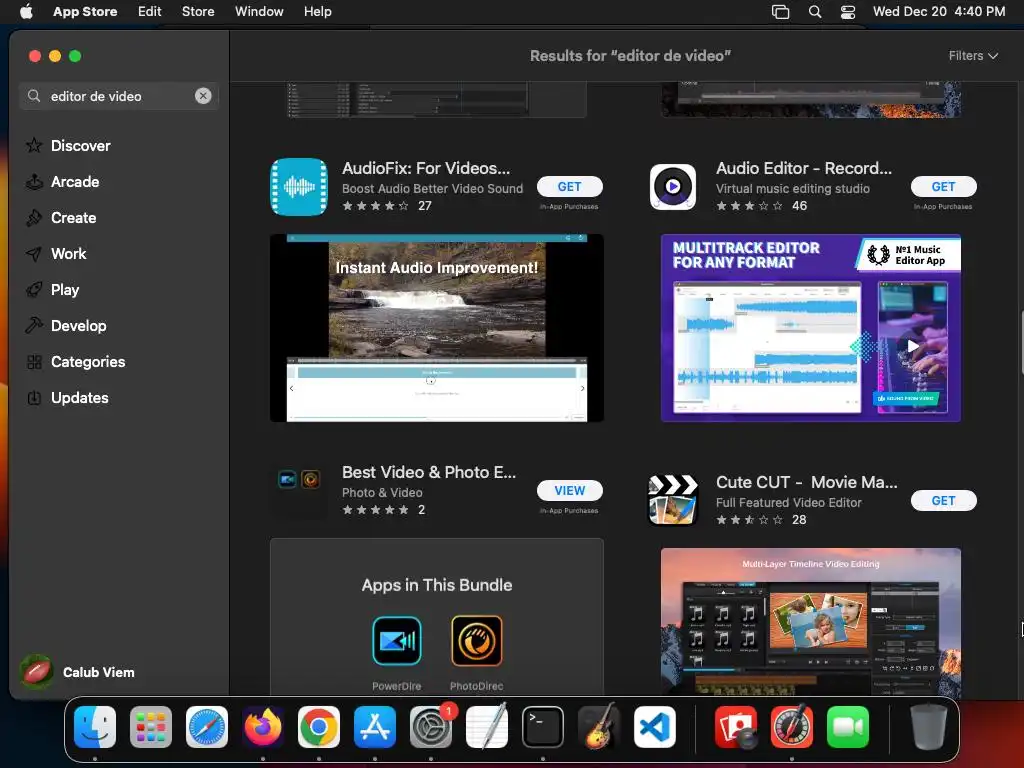Open Calub Viem account profile
Viewport: 1024px width, 768px height.
pos(78,672)
